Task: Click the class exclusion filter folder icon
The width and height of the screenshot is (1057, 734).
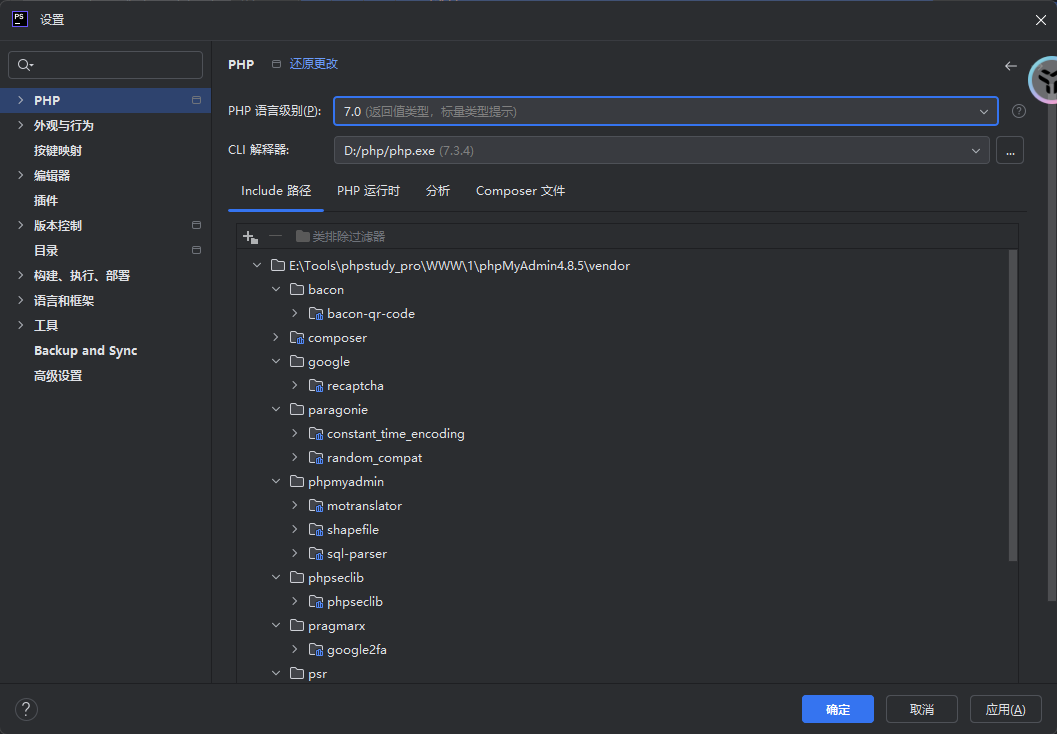Action: tap(303, 236)
